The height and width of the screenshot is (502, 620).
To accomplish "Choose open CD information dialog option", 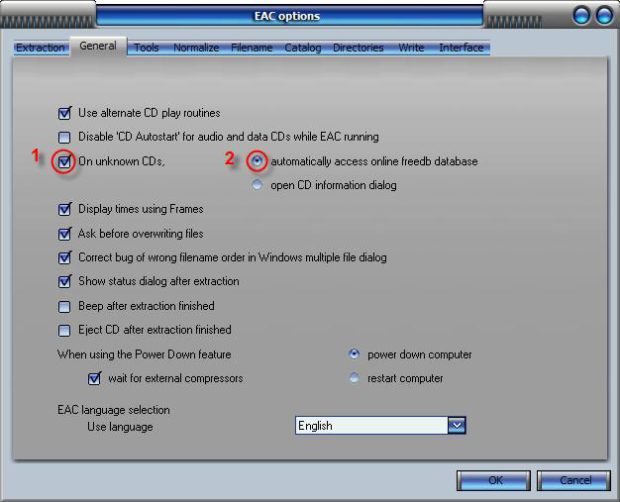I will click(x=257, y=185).
